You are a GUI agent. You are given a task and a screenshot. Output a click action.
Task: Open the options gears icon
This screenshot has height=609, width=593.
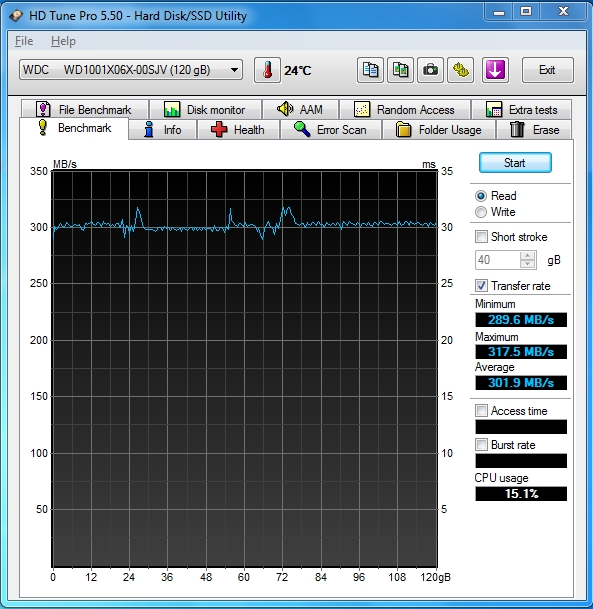pos(461,70)
